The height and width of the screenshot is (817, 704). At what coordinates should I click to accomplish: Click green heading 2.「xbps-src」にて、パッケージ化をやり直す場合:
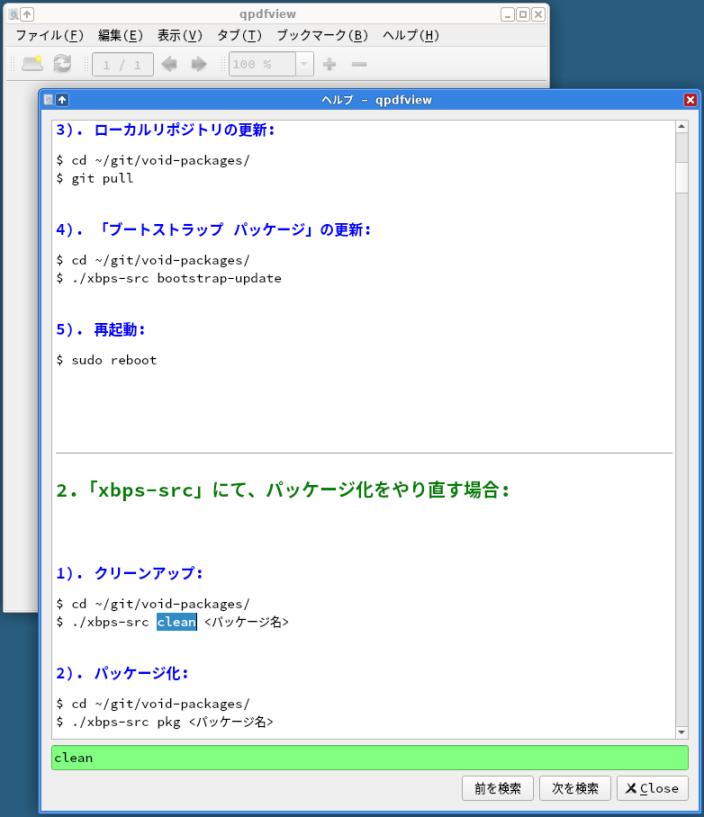pos(283,490)
